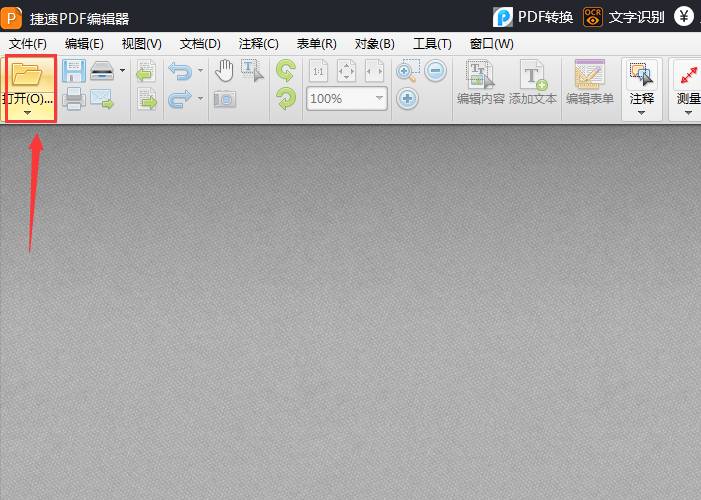
Task: Click the Zoom in plus icon
Action: pyautogui.click(x=407, y=99)
